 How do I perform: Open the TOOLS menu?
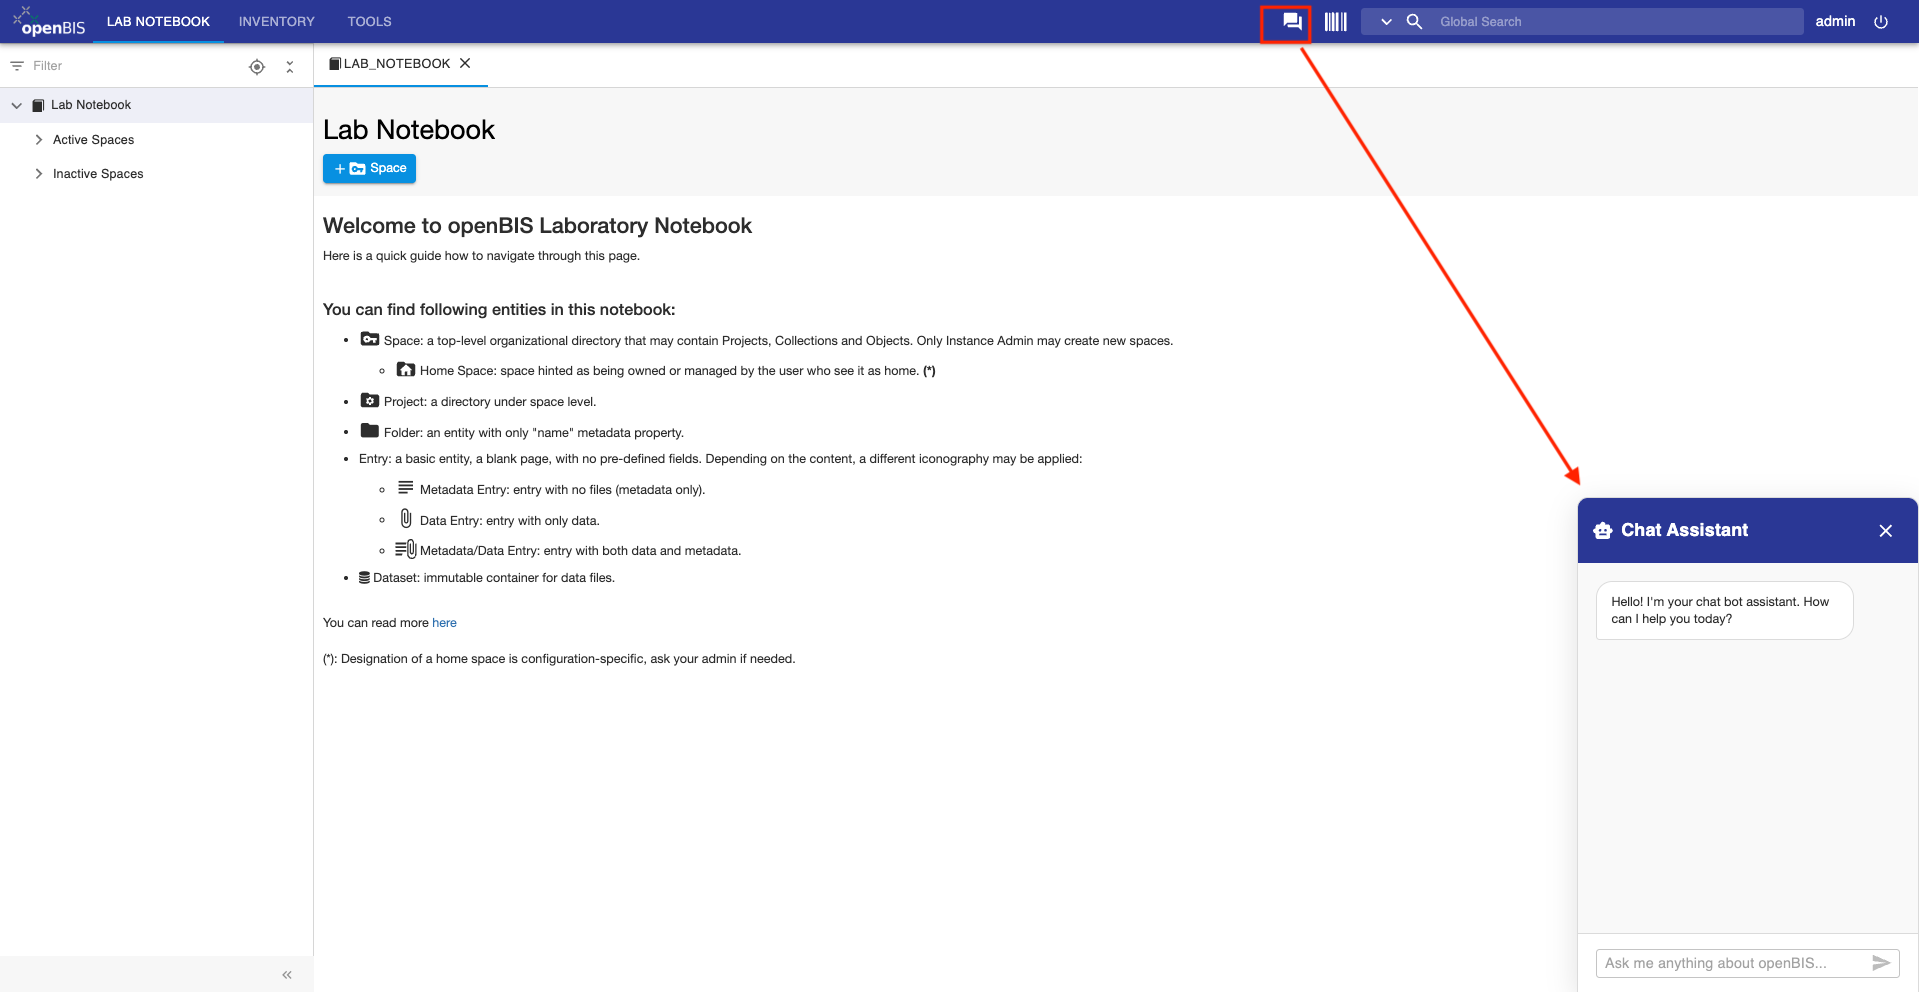(370, 21)
